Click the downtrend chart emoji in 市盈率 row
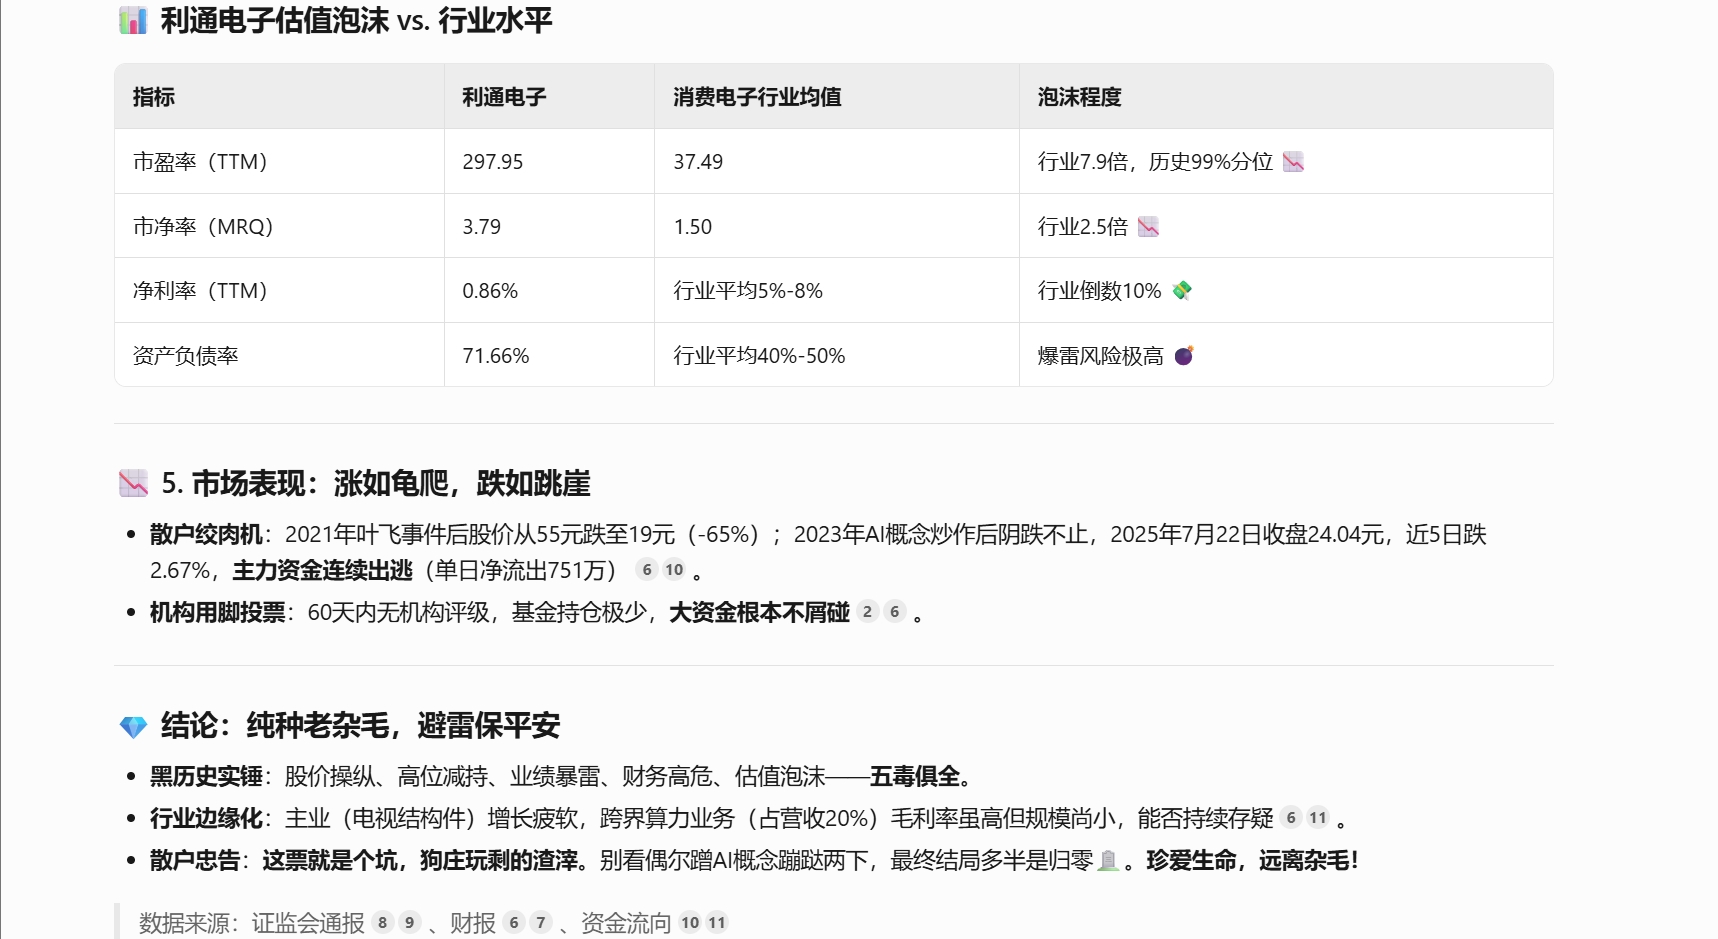Screen dimensions: 1718x939 coord(1293,162)
